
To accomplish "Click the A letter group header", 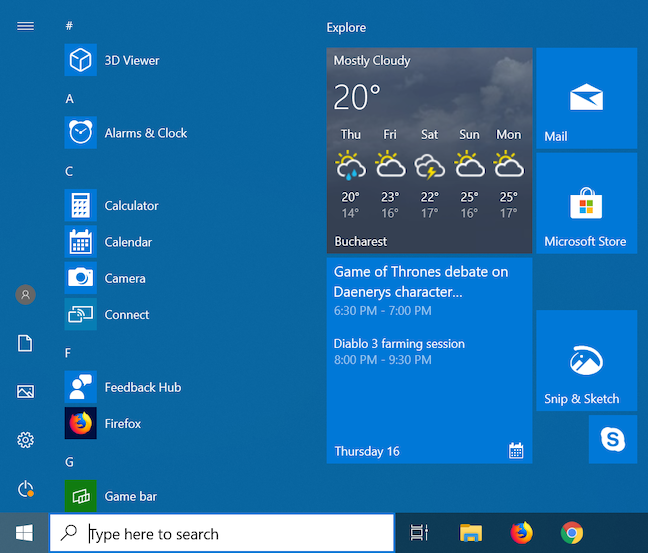I will [69, 99].
